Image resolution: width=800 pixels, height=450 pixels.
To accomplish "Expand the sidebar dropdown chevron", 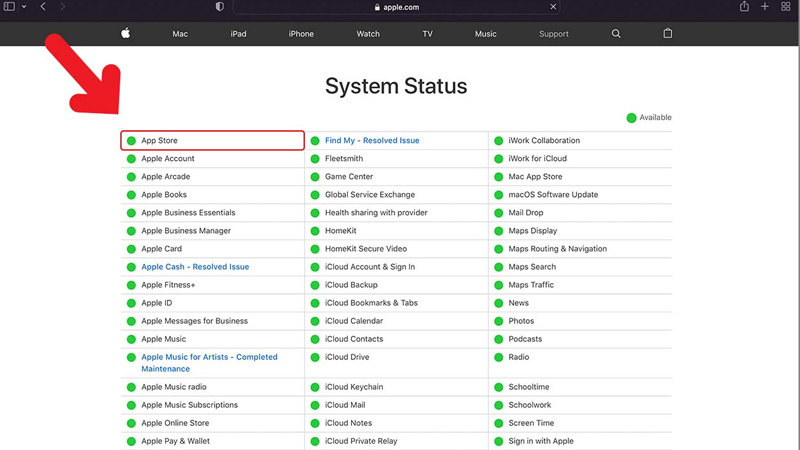I will click(x=24, y=7).
